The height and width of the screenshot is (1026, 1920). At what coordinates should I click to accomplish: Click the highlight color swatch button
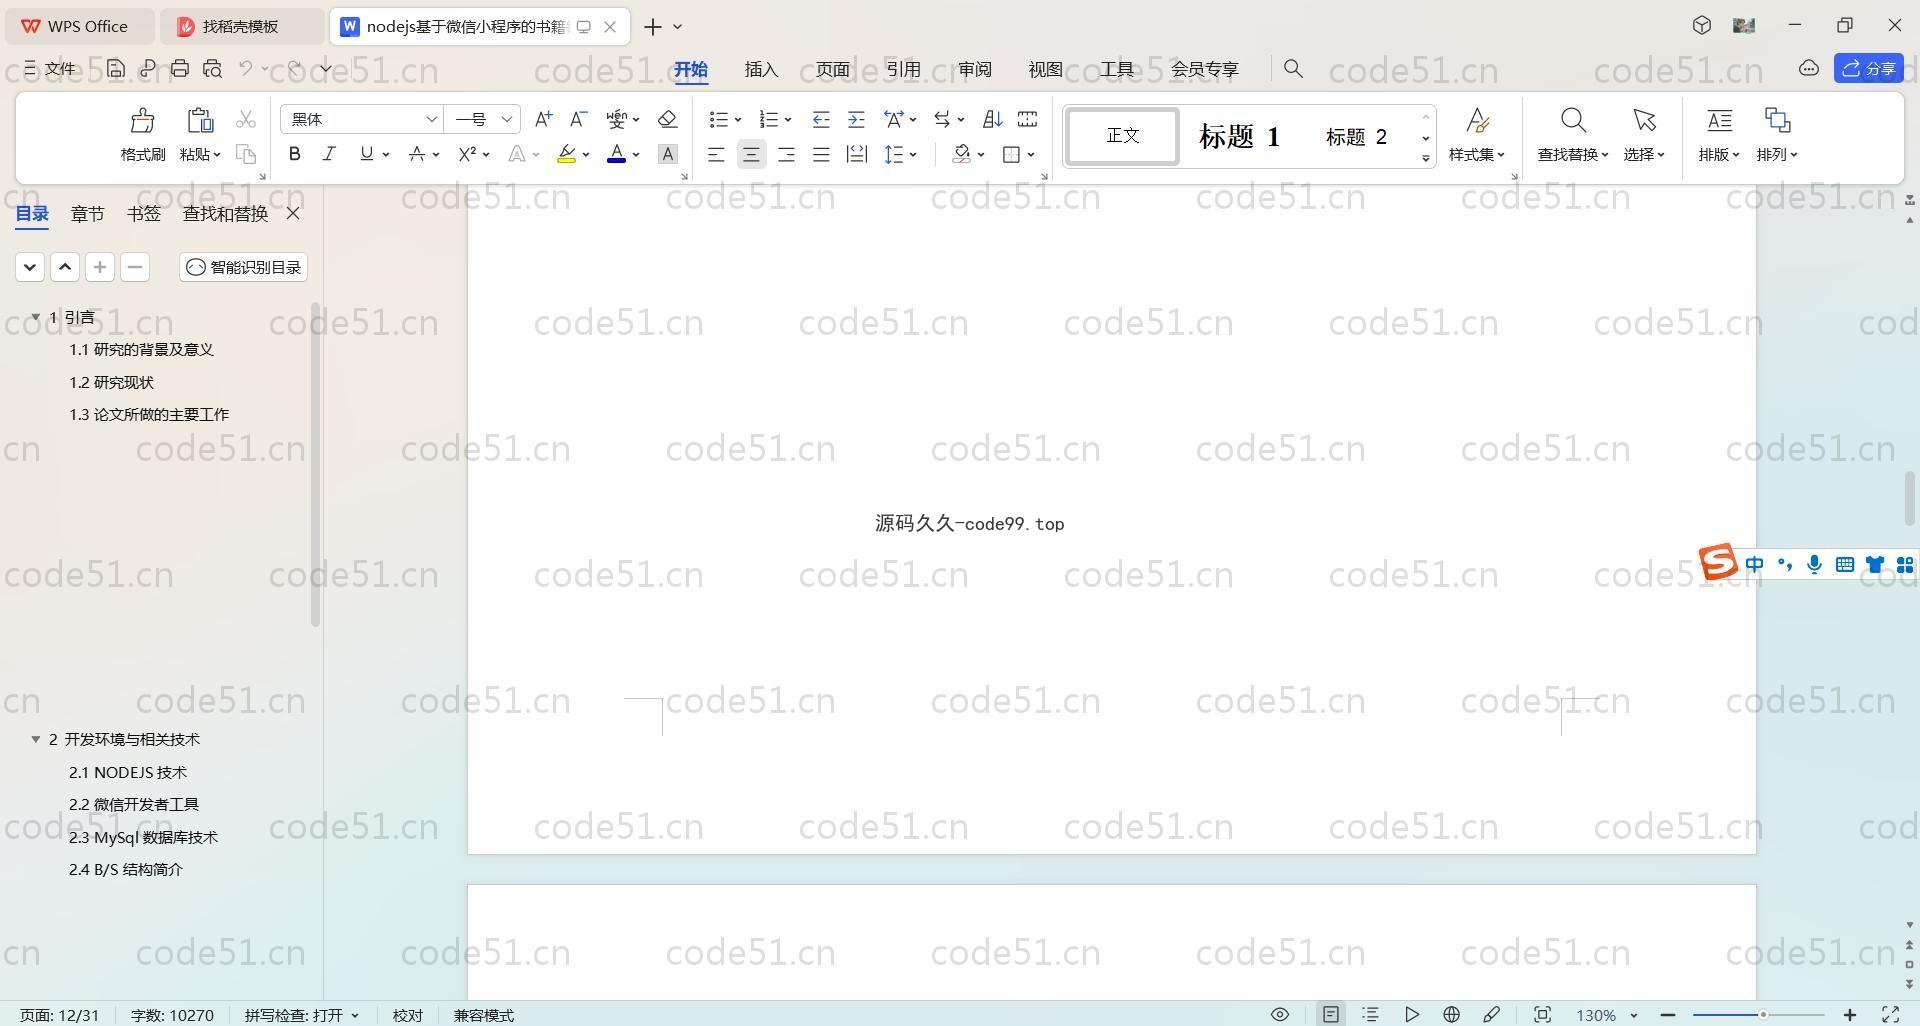pos(566,154)
